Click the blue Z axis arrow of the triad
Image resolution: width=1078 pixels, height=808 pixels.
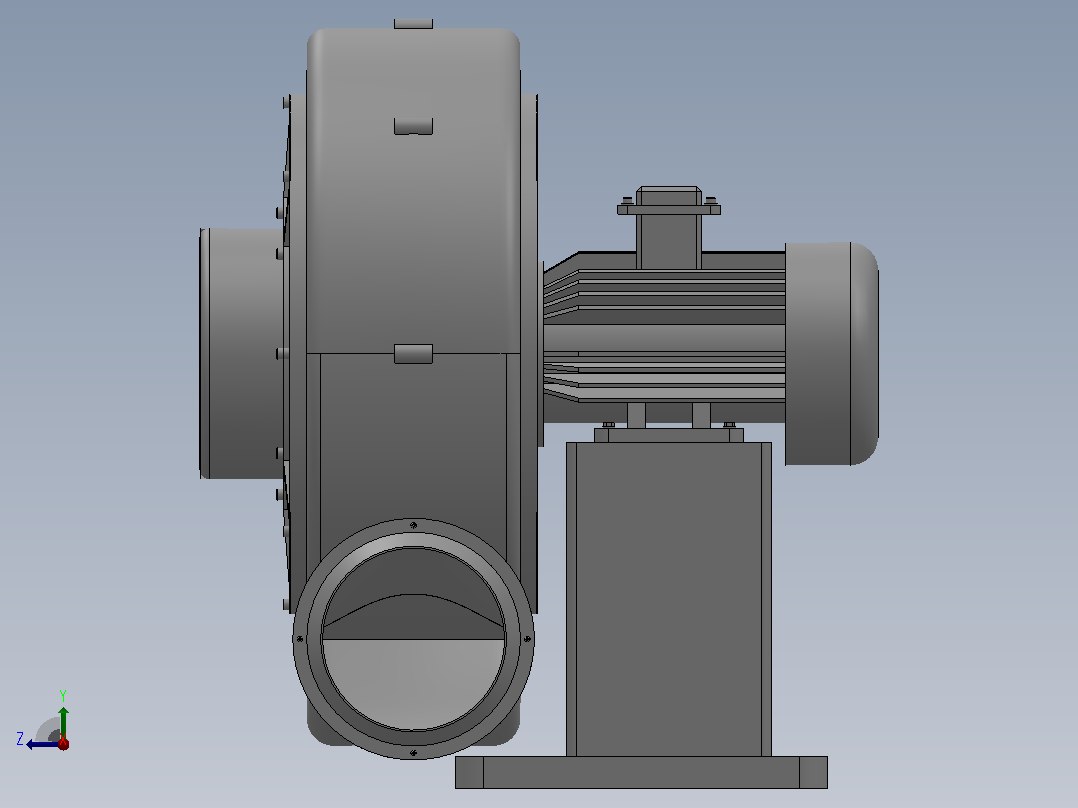42,744
